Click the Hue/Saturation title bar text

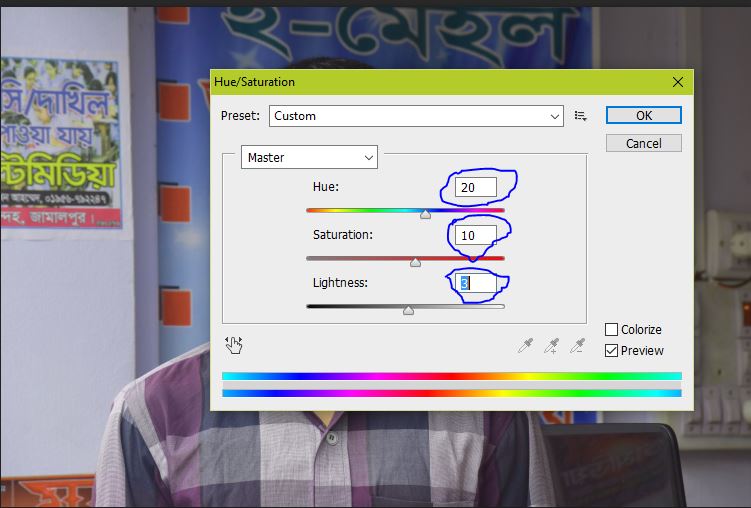pyautogui.click(x=254, y=82)
